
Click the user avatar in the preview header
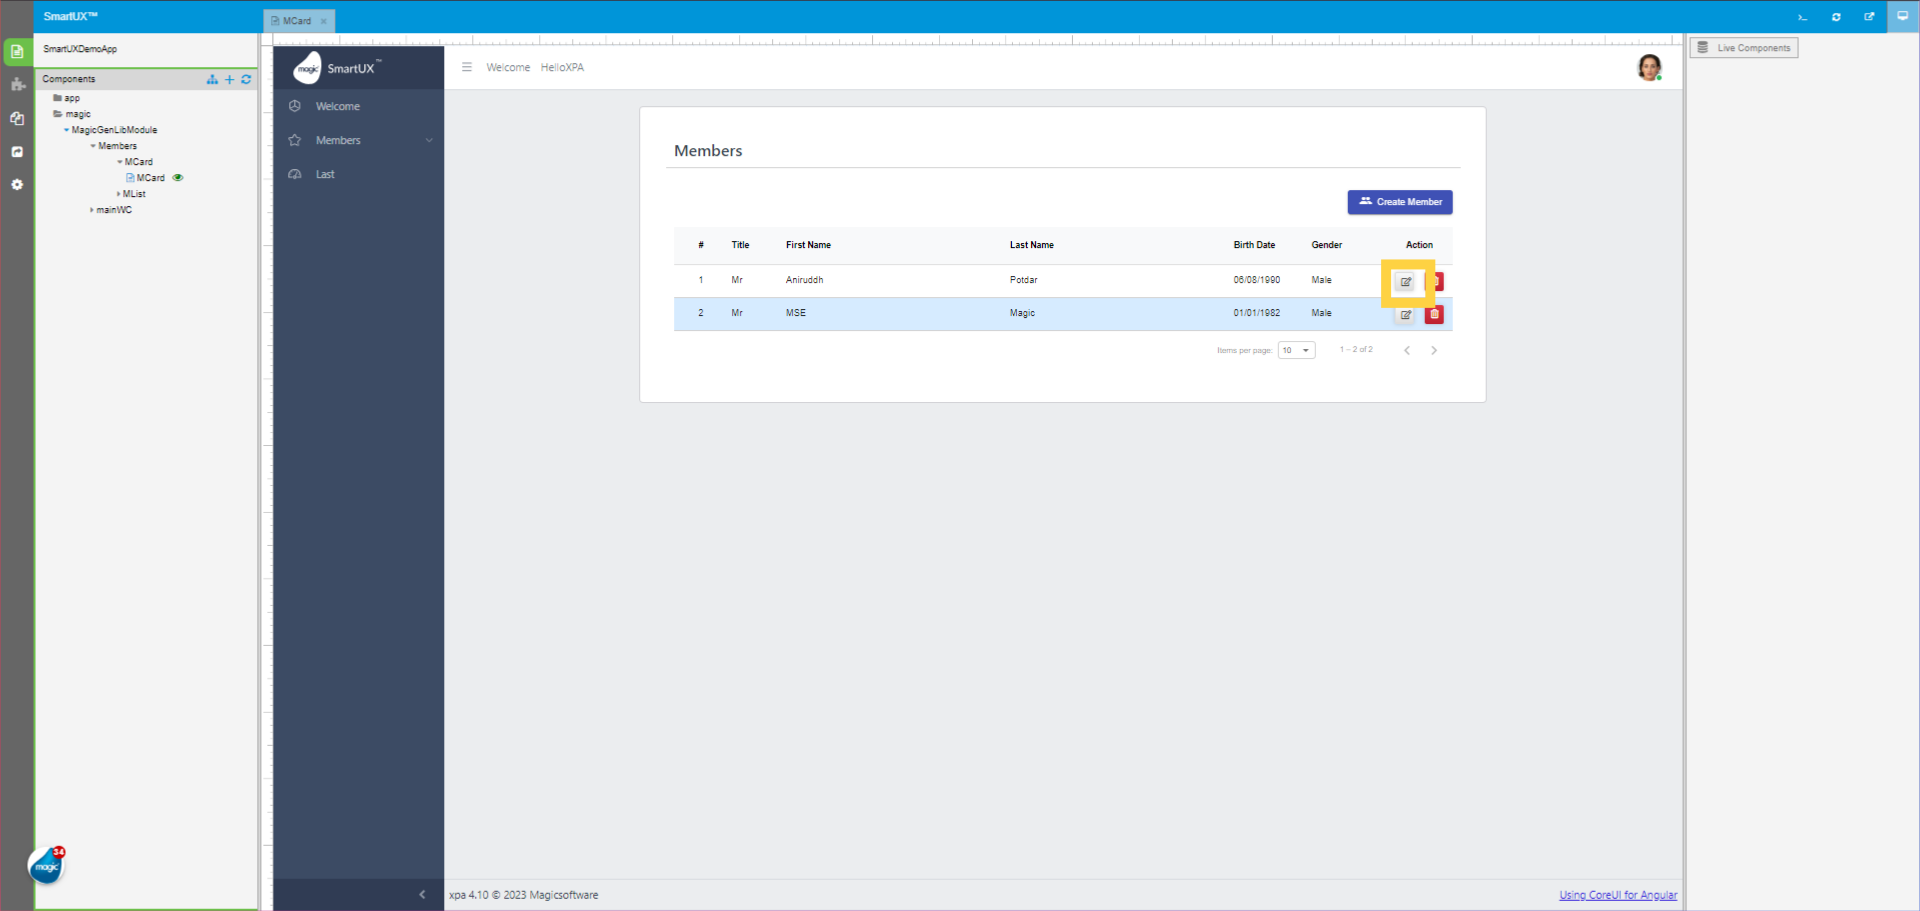1650,67
